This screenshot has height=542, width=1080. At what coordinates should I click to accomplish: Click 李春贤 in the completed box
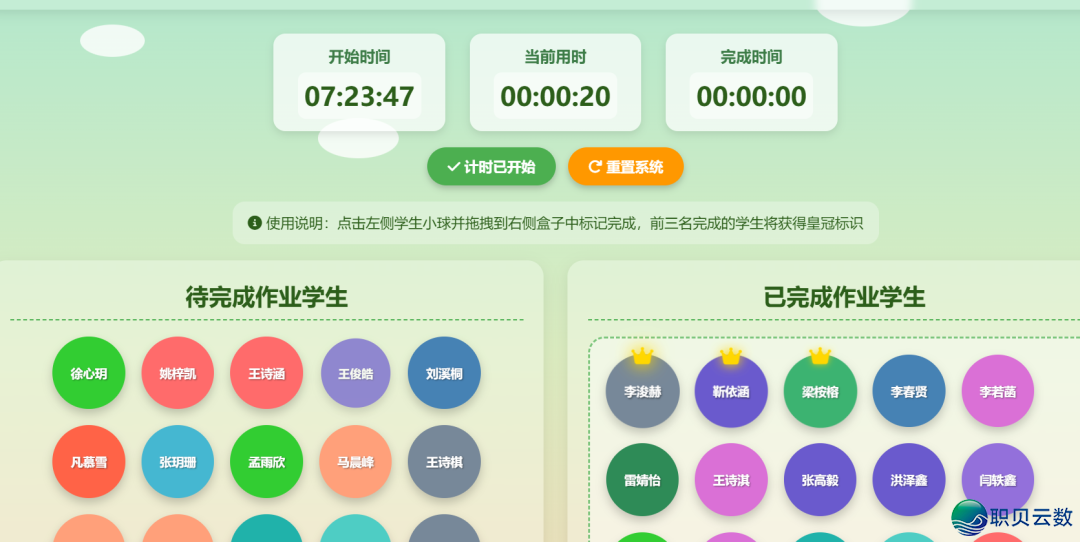point(909,392)
